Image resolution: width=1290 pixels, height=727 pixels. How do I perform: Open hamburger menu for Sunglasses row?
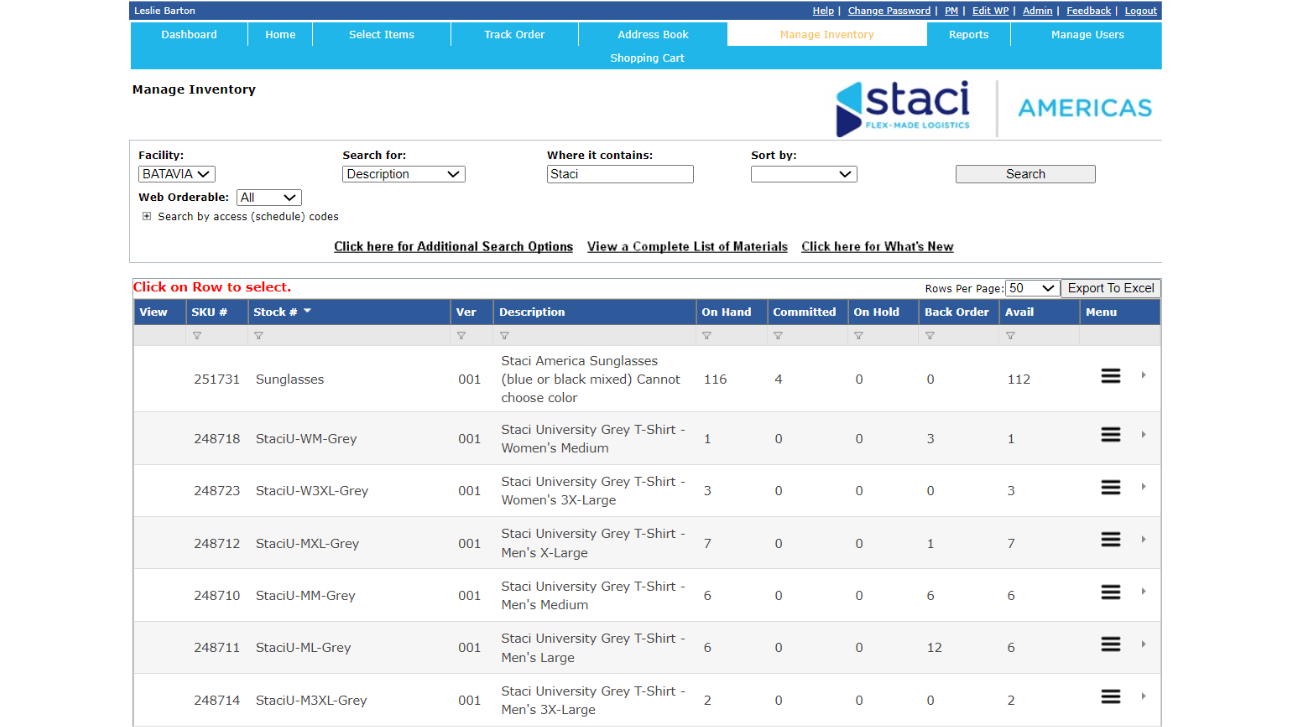[1110, 376]
